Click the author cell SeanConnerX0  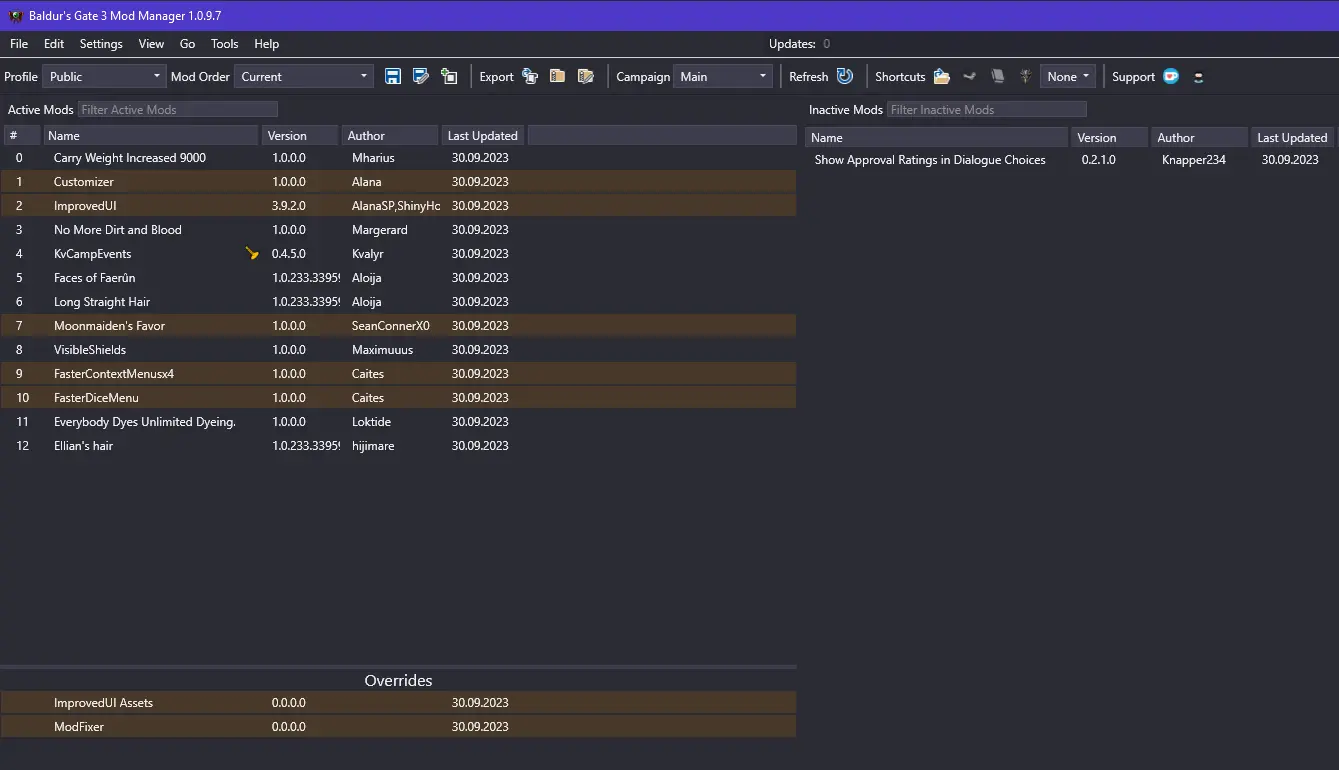click(x=390, y=326)
